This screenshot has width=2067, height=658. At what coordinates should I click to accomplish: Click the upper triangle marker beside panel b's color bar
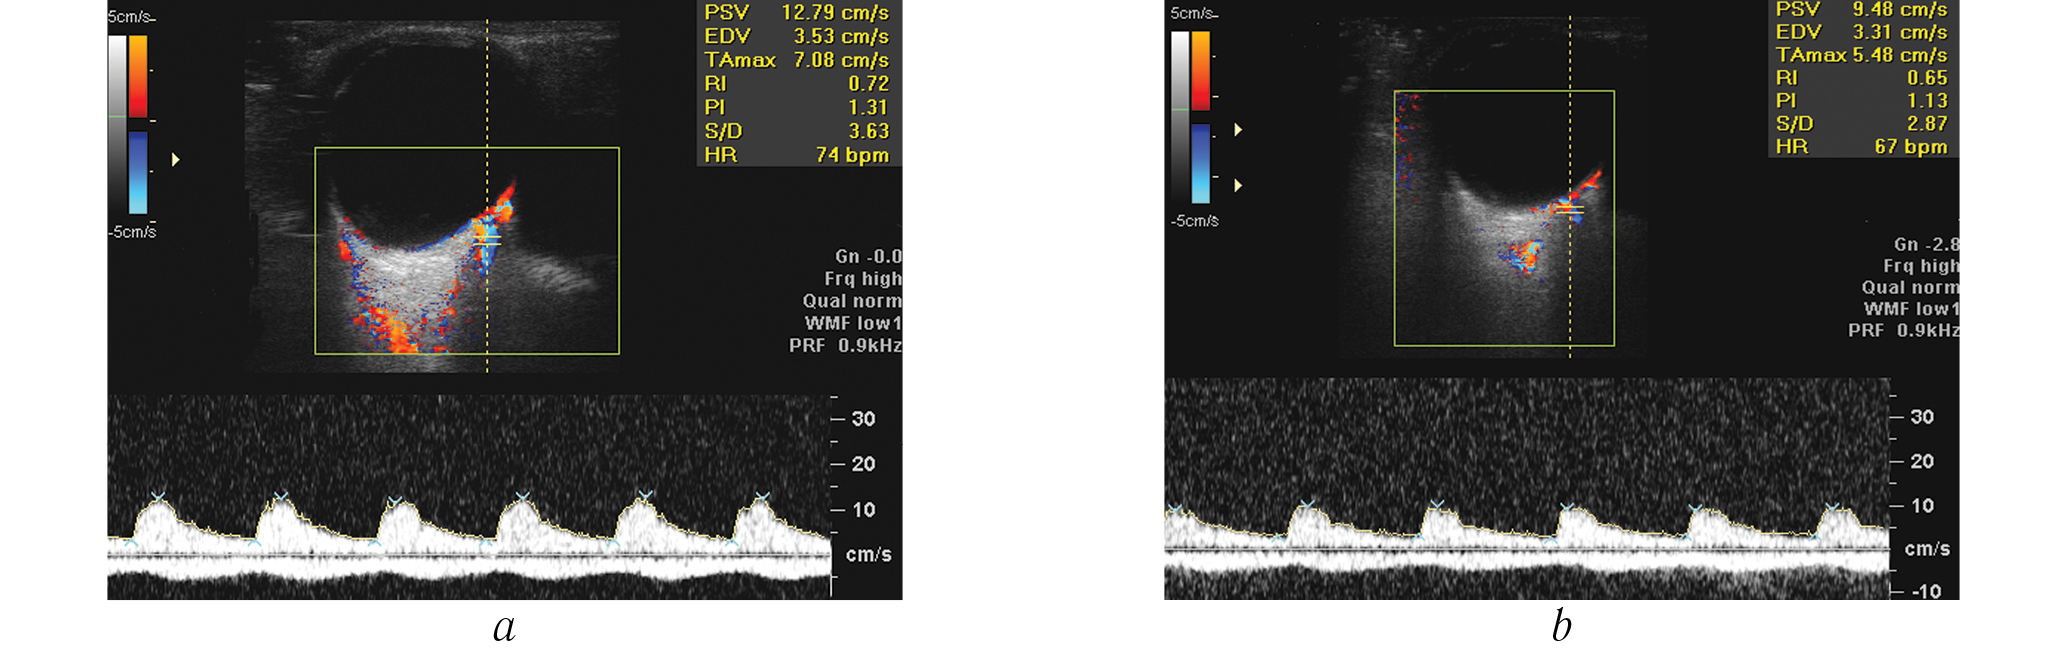click(x=1238, y=130)
